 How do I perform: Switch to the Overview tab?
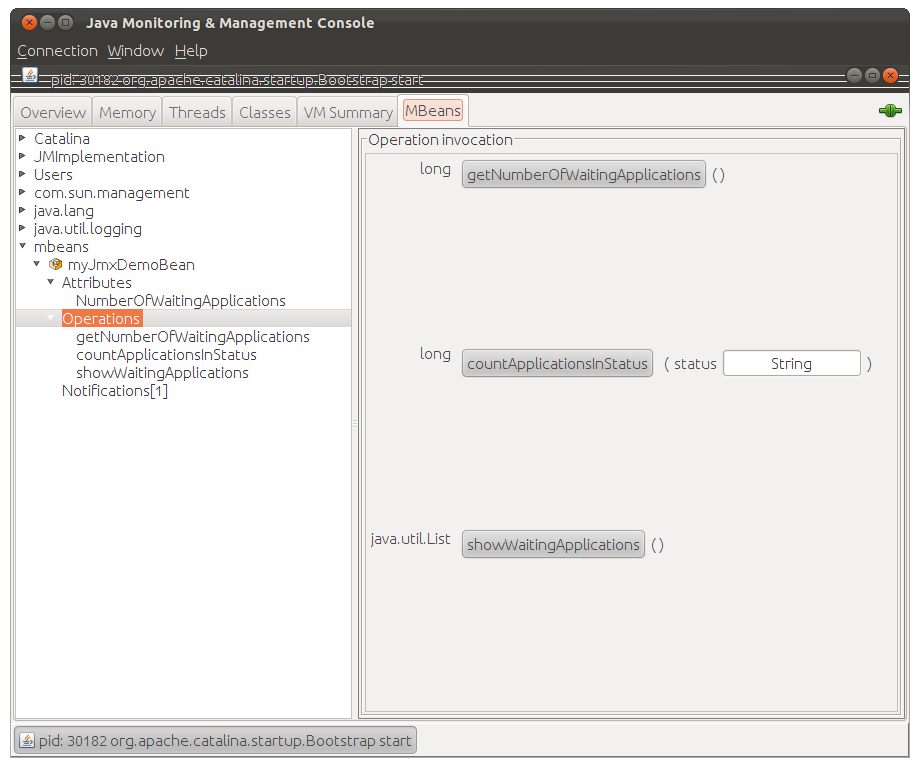(x=53, y=112)
